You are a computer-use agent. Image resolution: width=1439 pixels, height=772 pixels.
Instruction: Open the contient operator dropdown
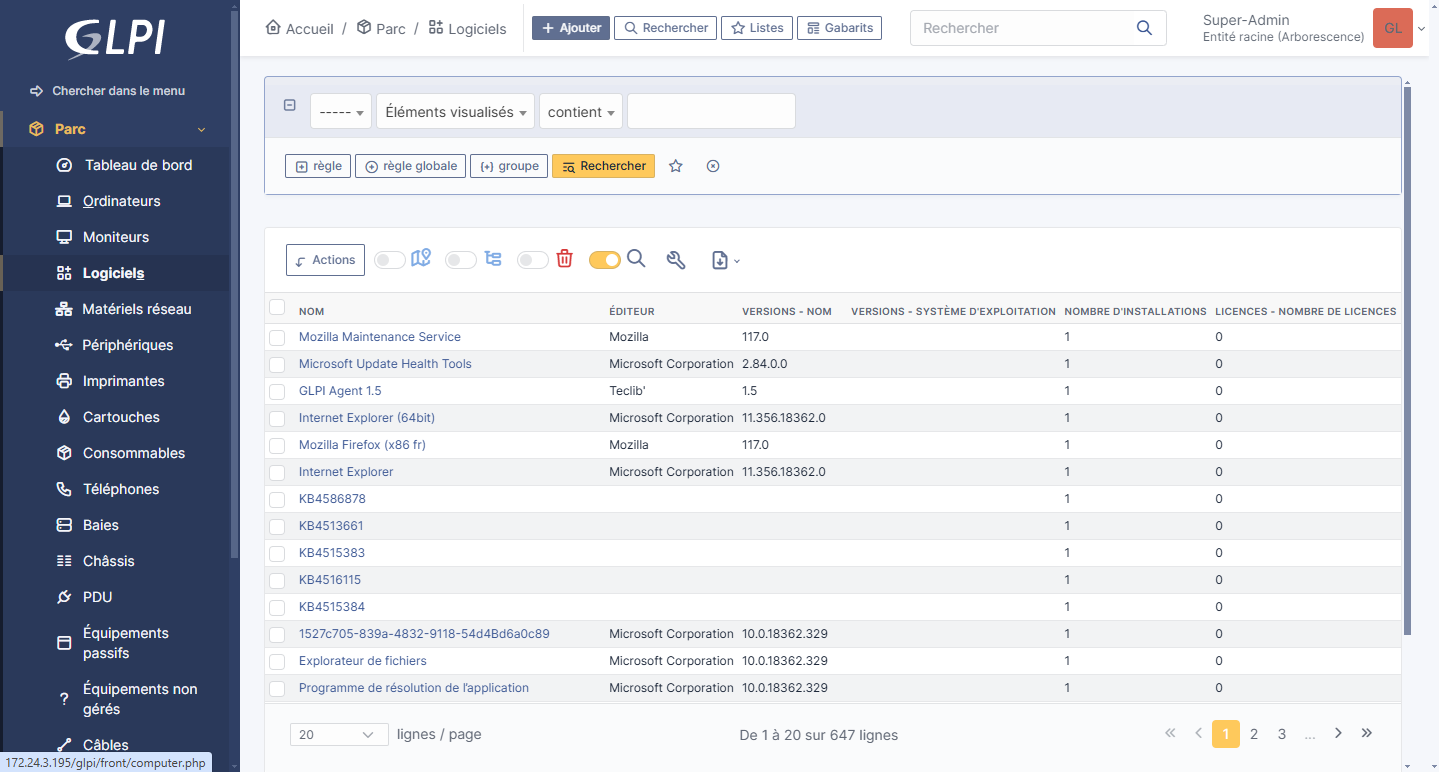click(x=581, y=112)
